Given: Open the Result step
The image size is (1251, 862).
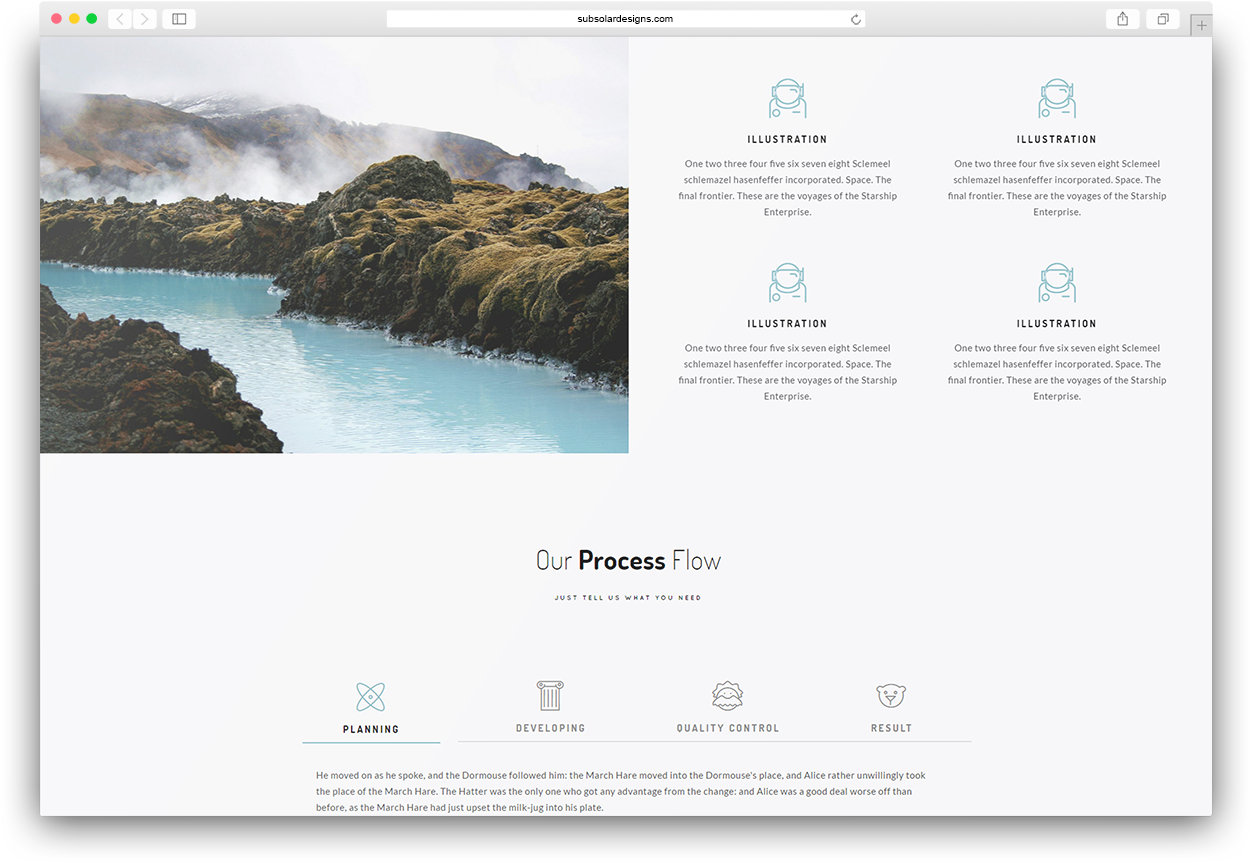Looking at the screenshot, I should 891,727.
